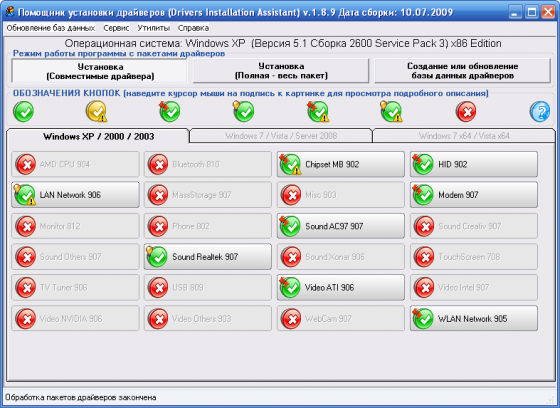Switch to Windows 7 x64 / Vista x64 tab
Screen dimensions: 560x408
(x=464, y=136)
